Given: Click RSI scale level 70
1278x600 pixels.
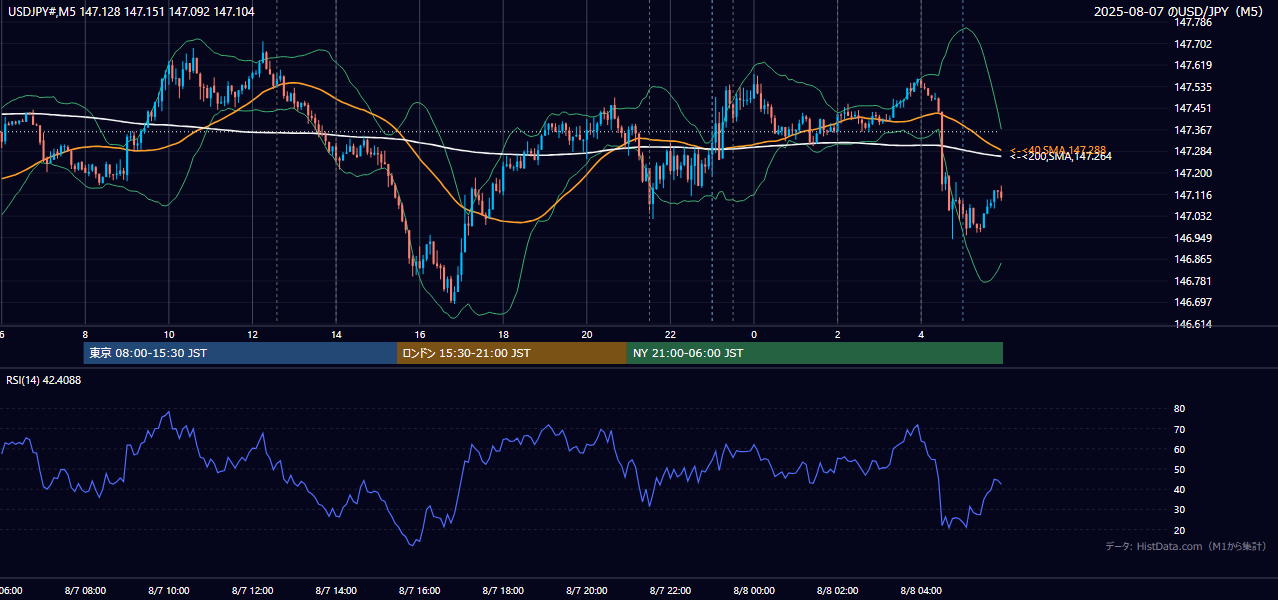Looking at the screenshot, I should (1180, 429).
